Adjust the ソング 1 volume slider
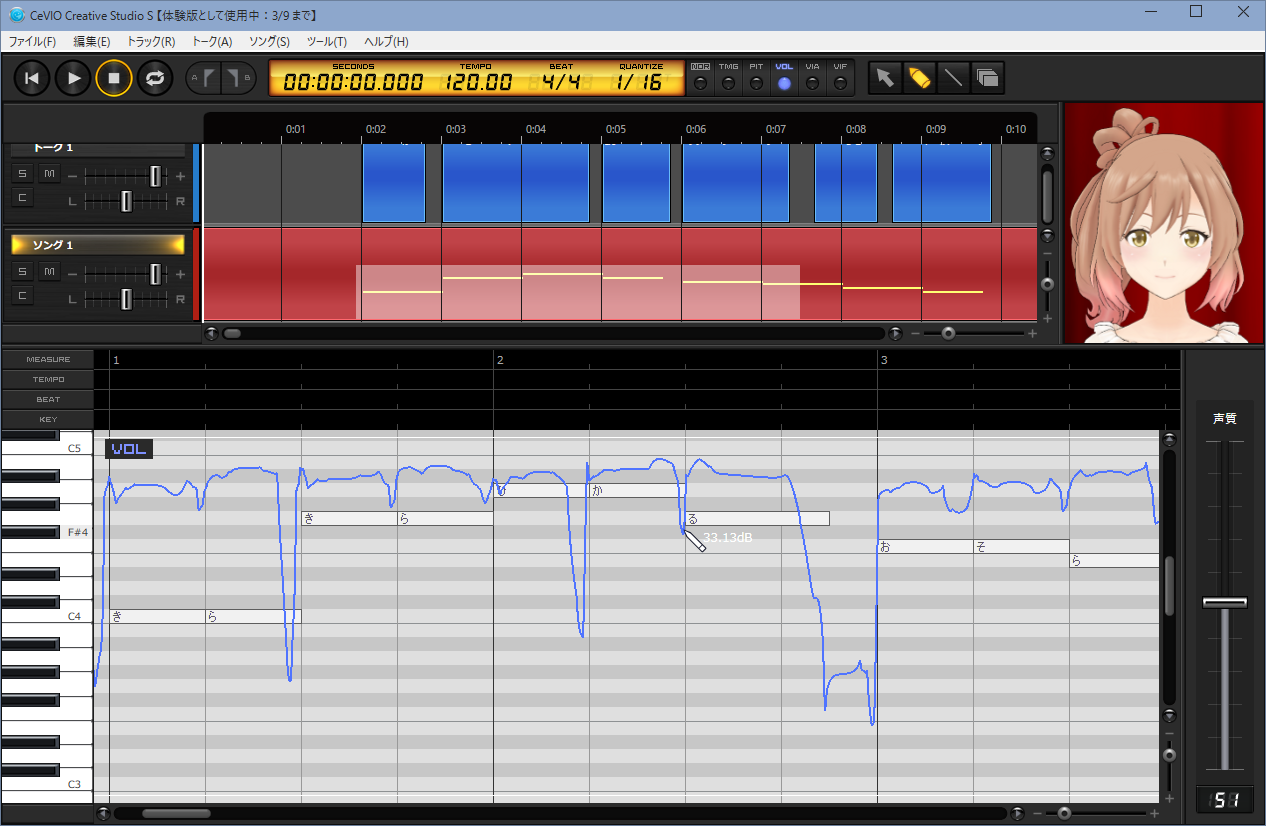This screenshot has height=826, width=1266. click(155, 274)
